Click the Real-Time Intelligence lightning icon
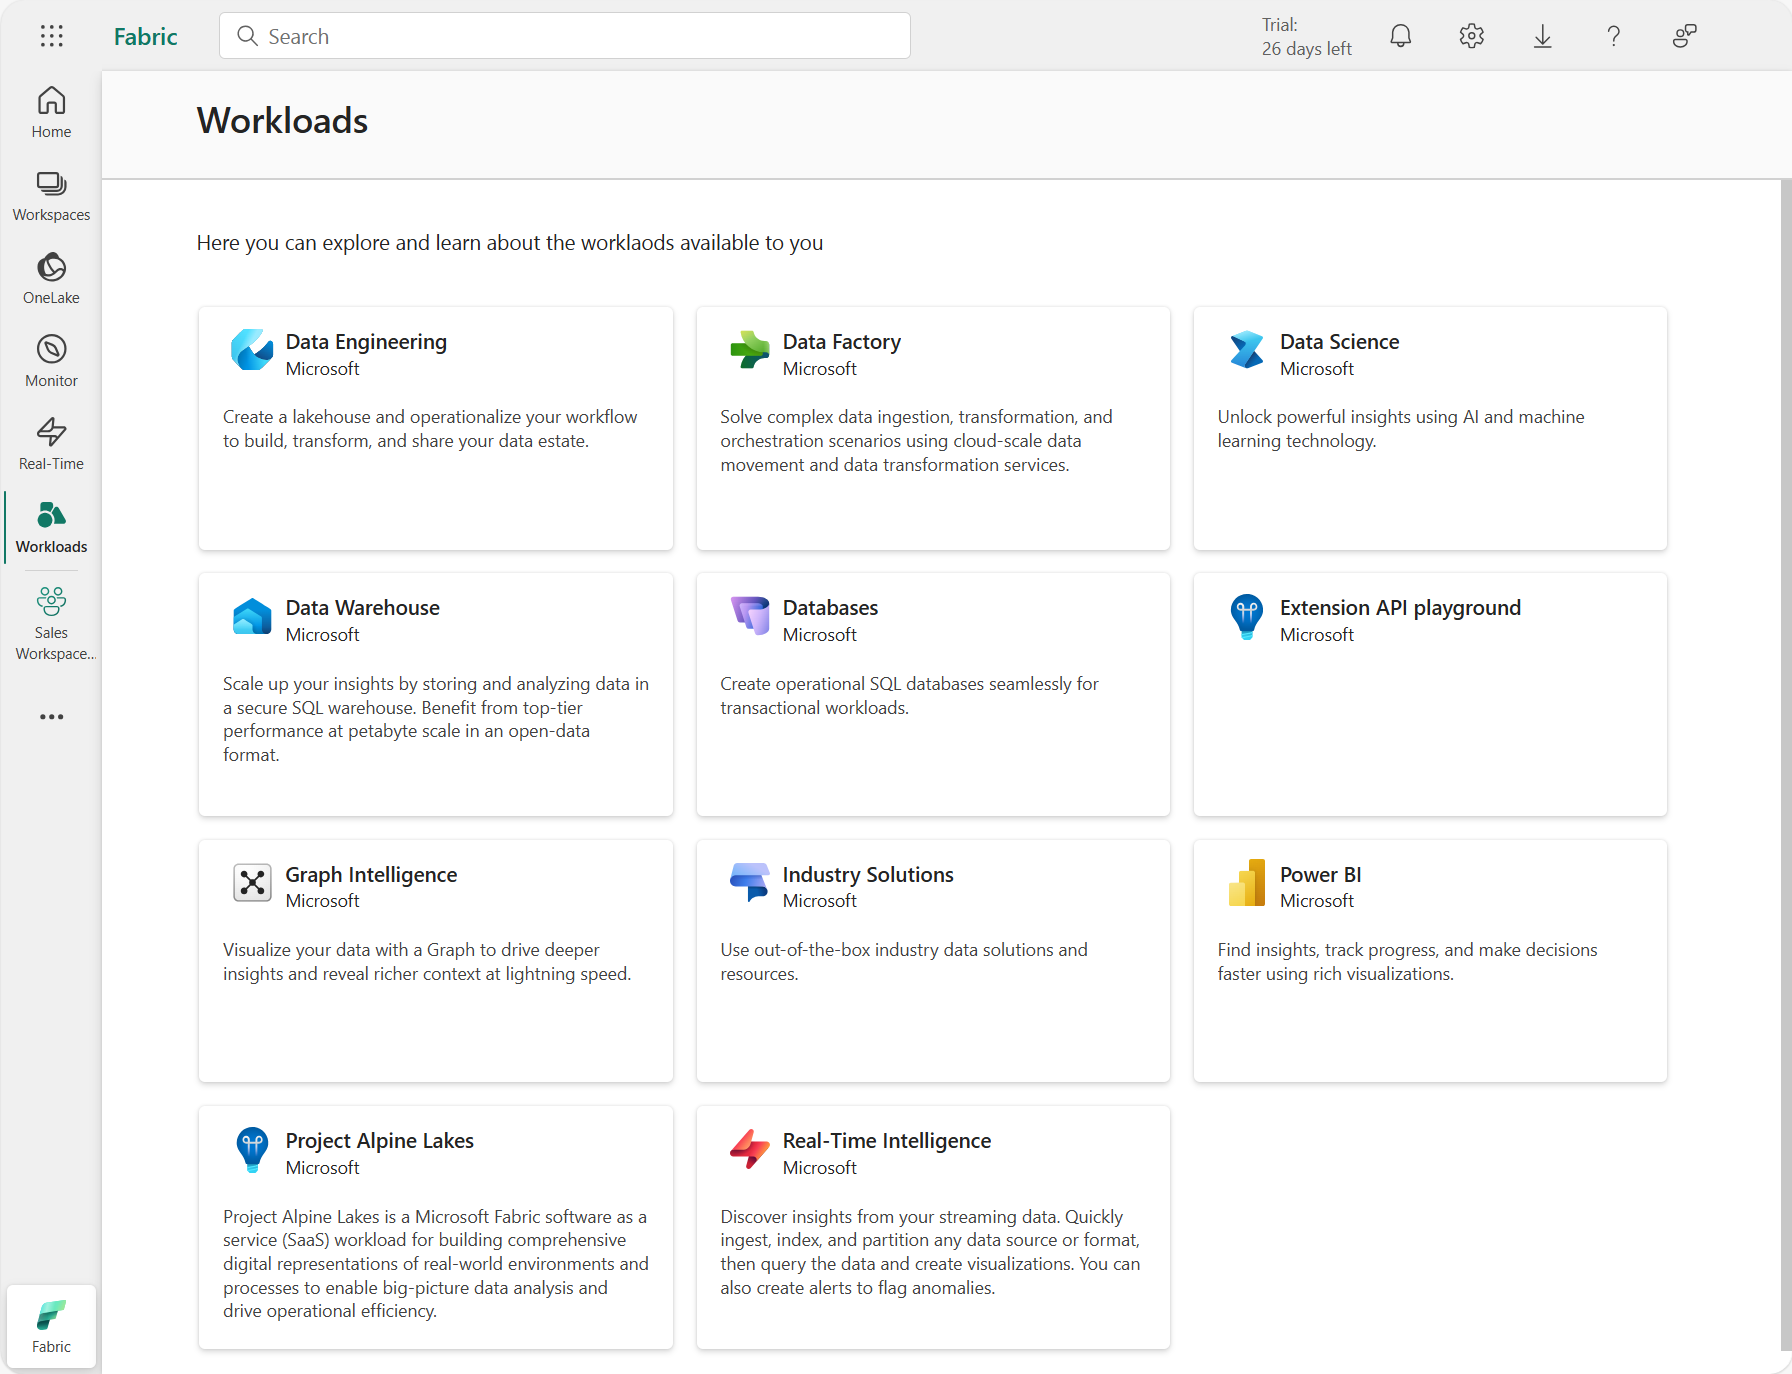Image resolution: width=1792 pixels, height=1374 pixels. [x=749, y=1150]
